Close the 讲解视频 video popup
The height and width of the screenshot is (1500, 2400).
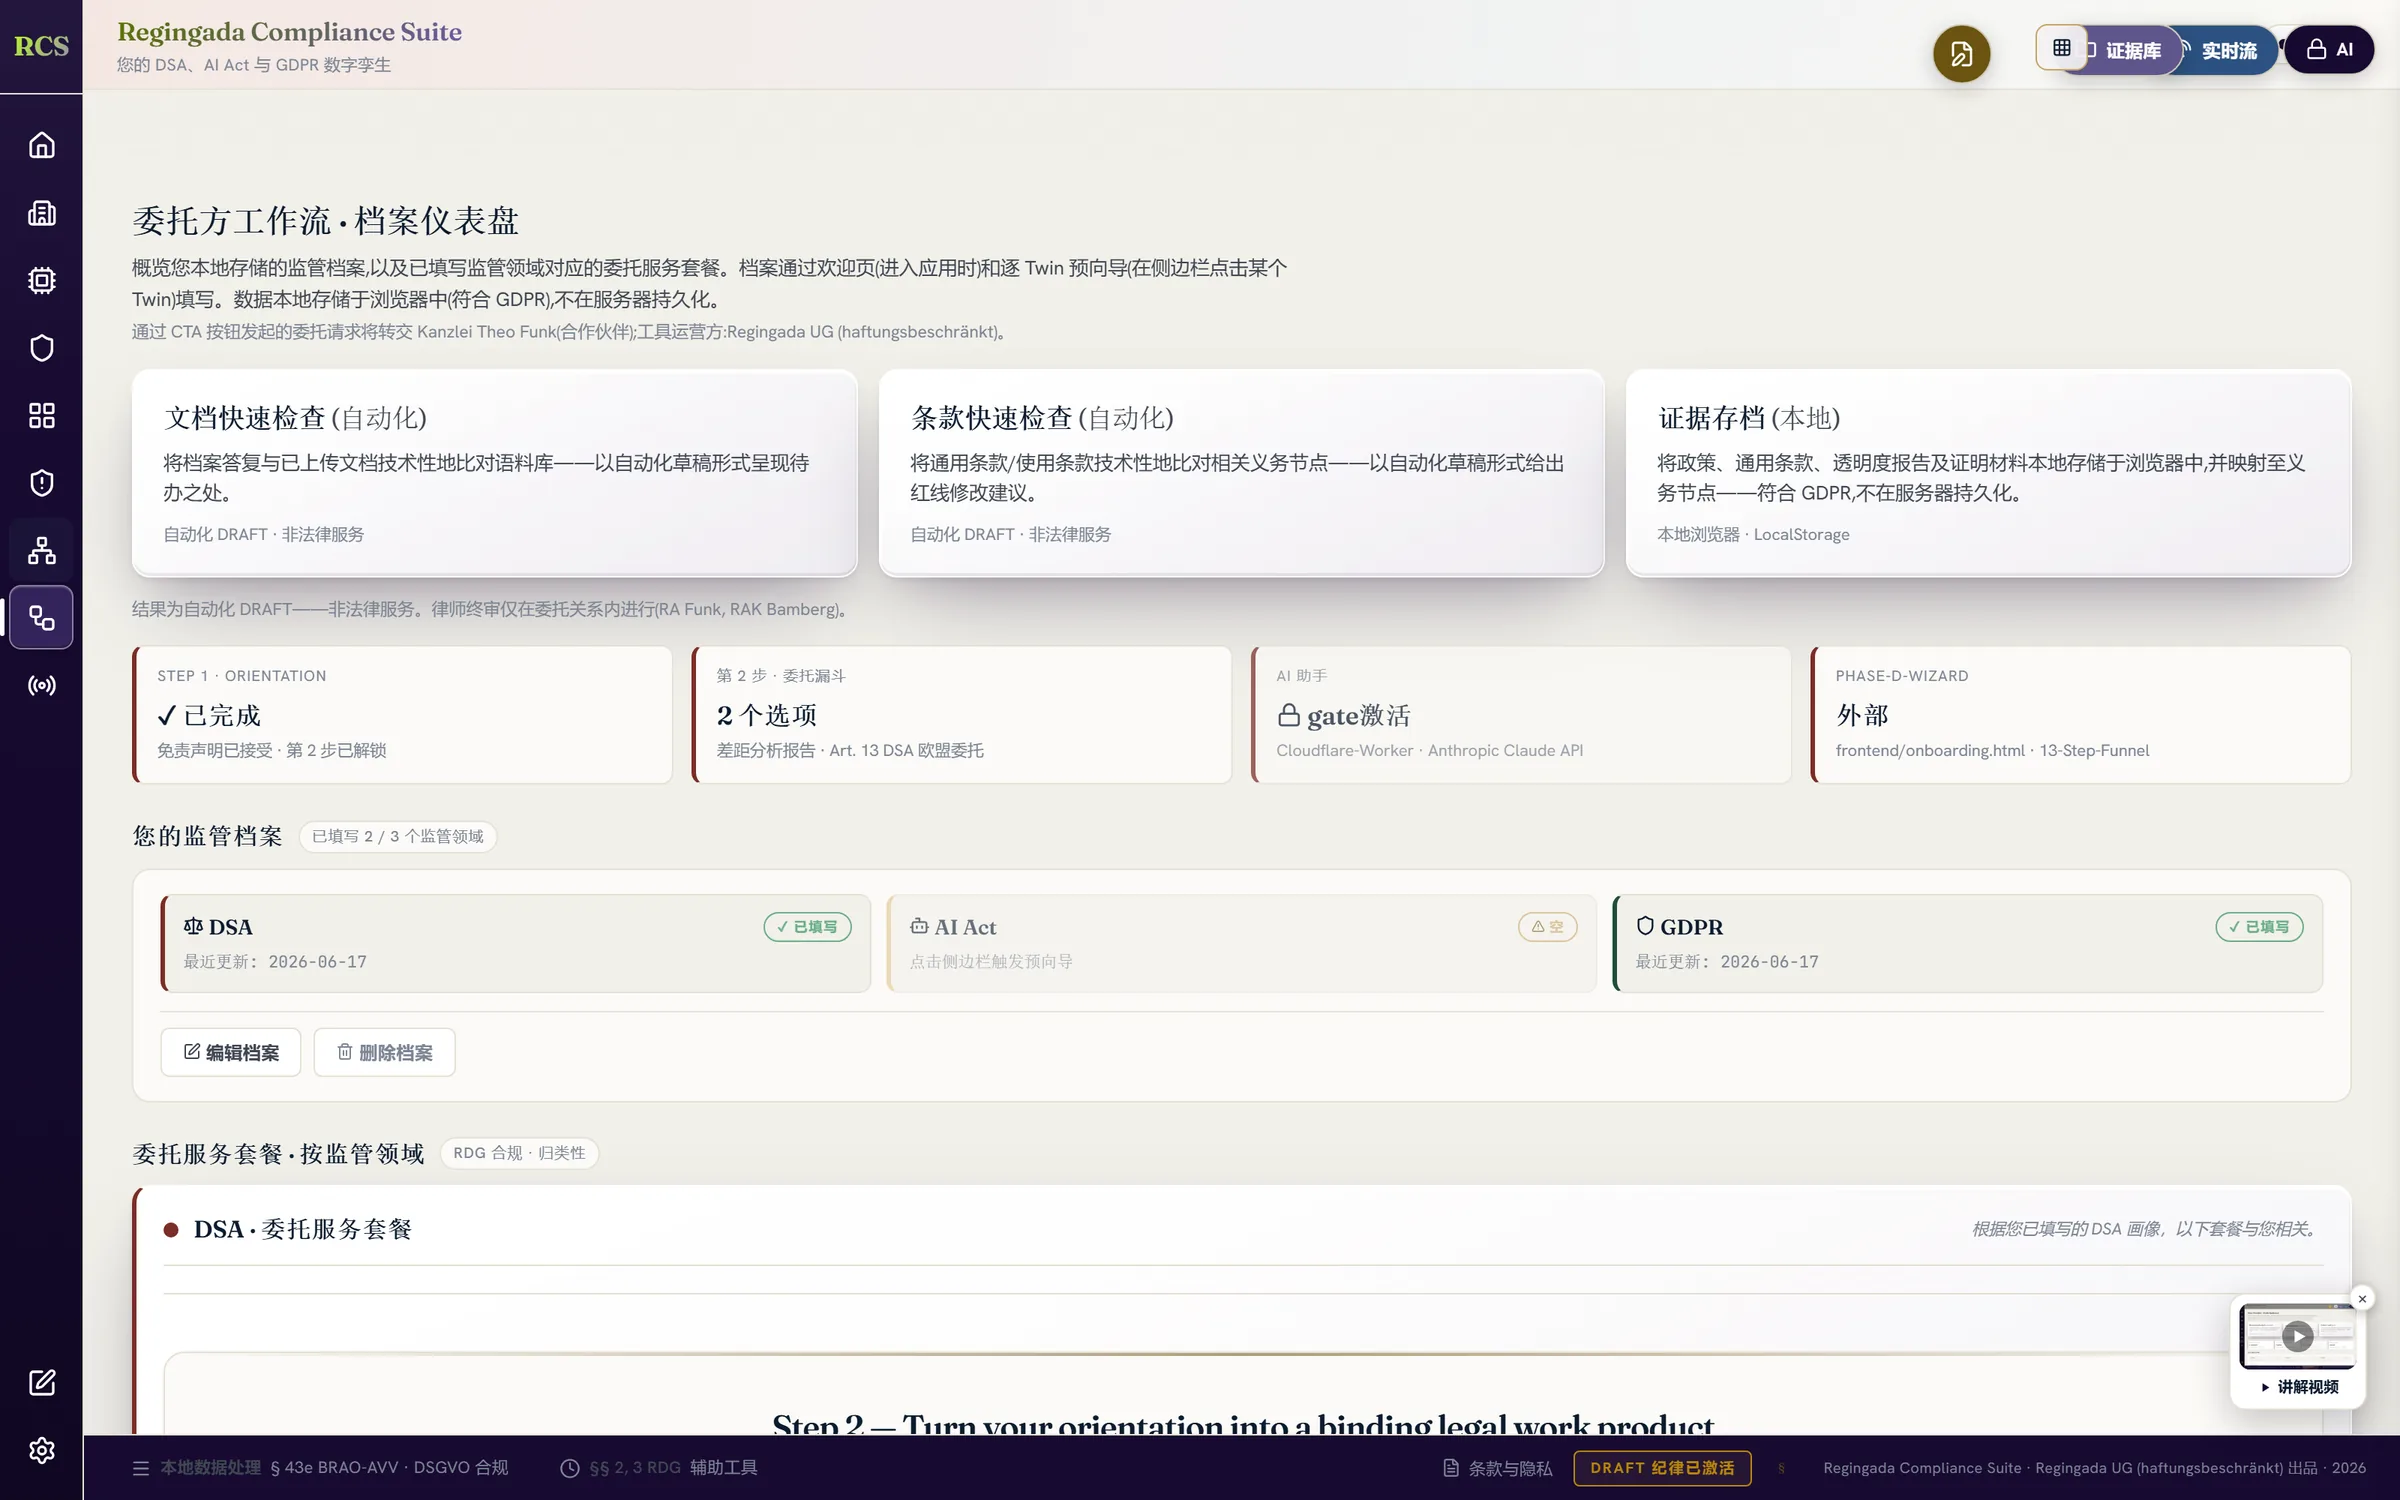pyautogui.click(x=2362, y=1299)
